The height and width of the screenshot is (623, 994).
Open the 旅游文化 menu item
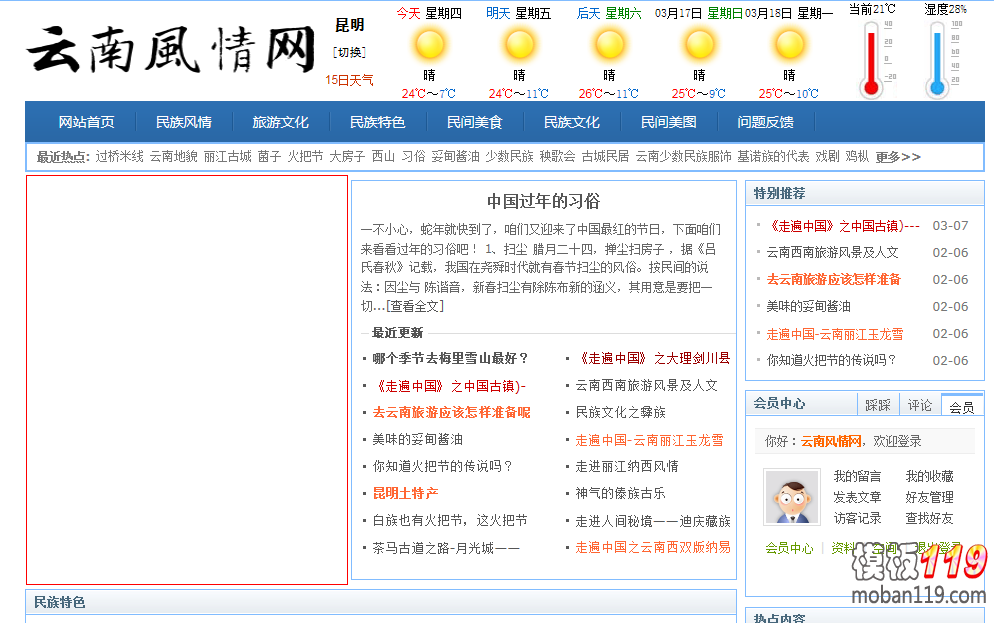pos(281,122)
